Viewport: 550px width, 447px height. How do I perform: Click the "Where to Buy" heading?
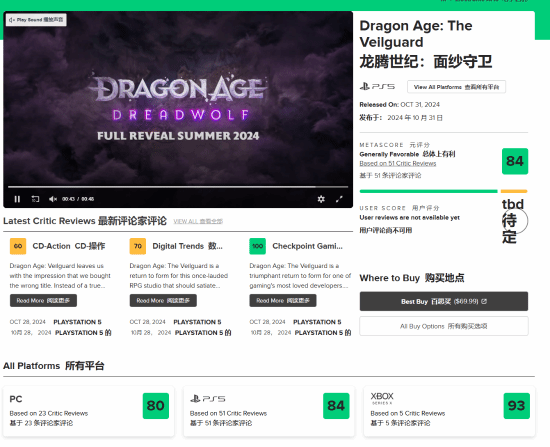click(390, 278)
